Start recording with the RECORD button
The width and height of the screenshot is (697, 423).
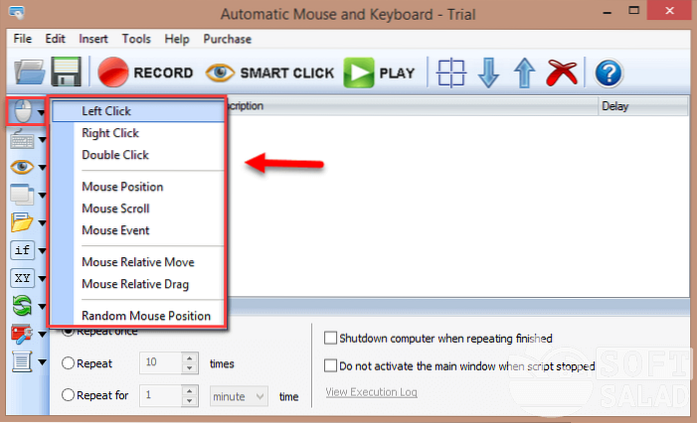coord(145,73)
